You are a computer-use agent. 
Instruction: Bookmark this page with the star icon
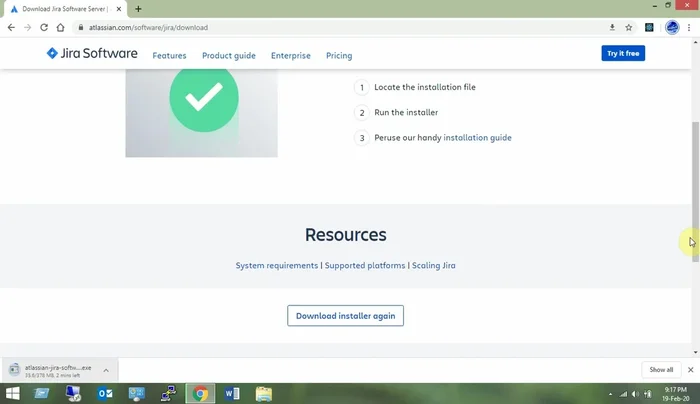[629, 28]
